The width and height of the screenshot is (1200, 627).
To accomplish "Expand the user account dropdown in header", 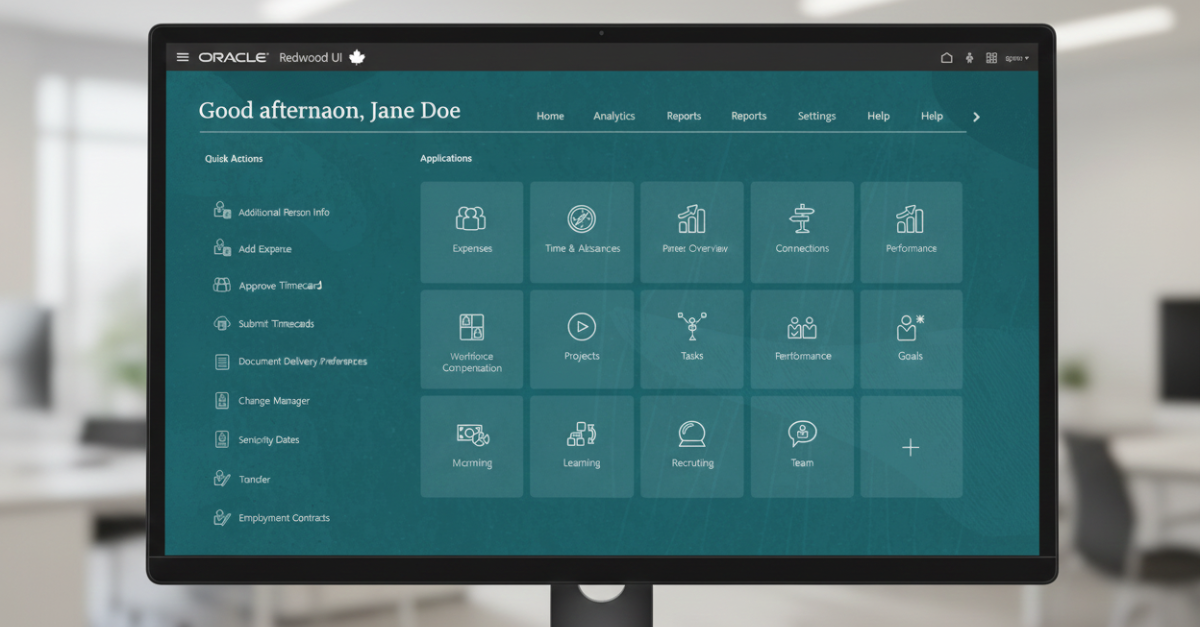I will click(1016, 58).
